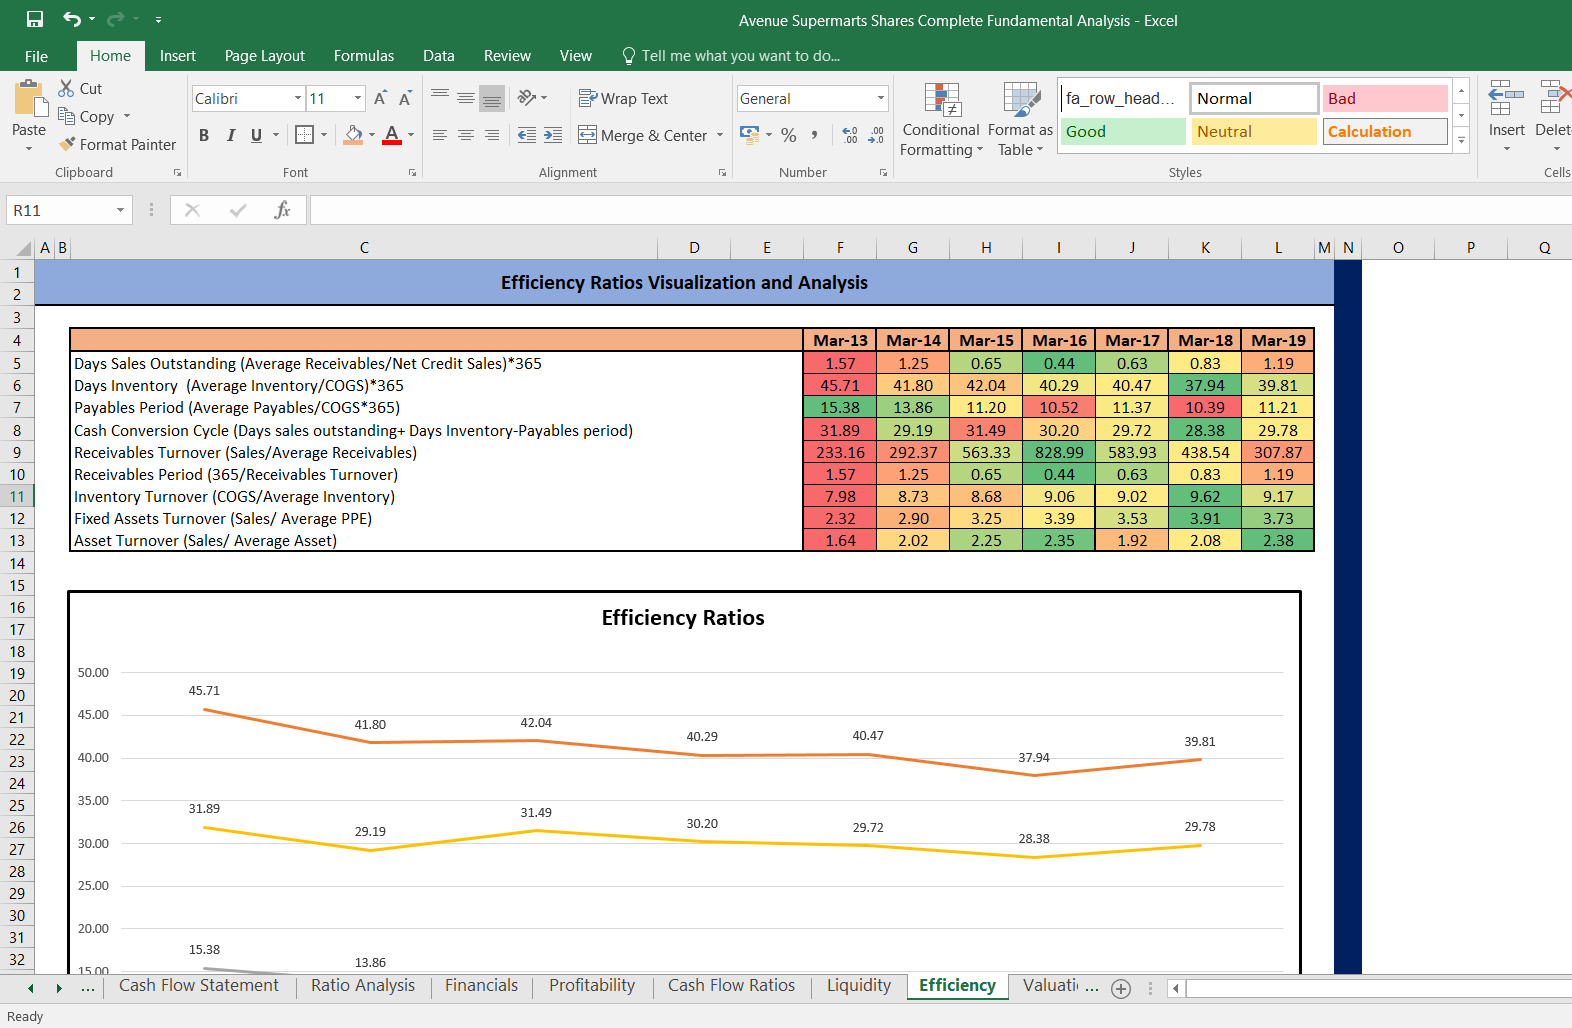Click Tell me what you want to do
The height and width of the screenshot is (1028, 1572).
pyautogui.click(x=731, y=56)
